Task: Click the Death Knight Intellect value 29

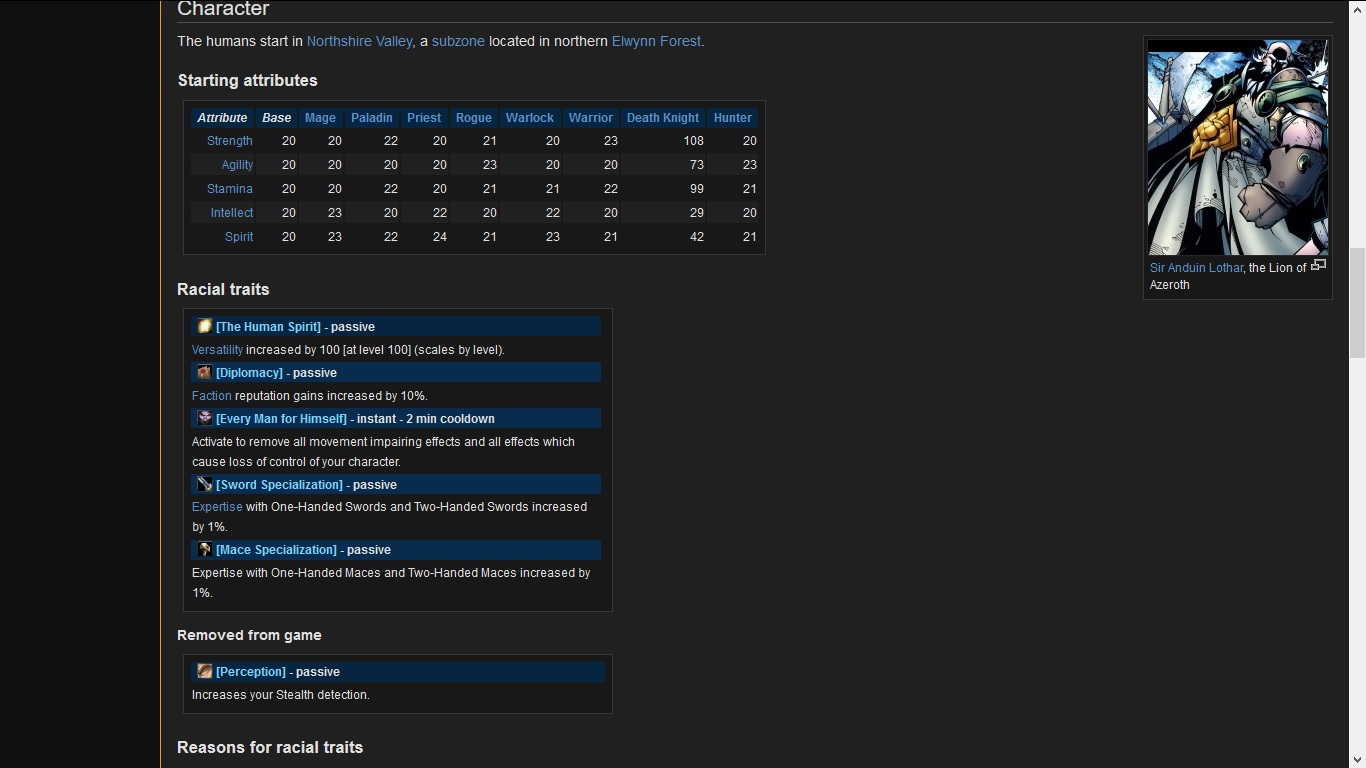Action: [x=697, y=213]
